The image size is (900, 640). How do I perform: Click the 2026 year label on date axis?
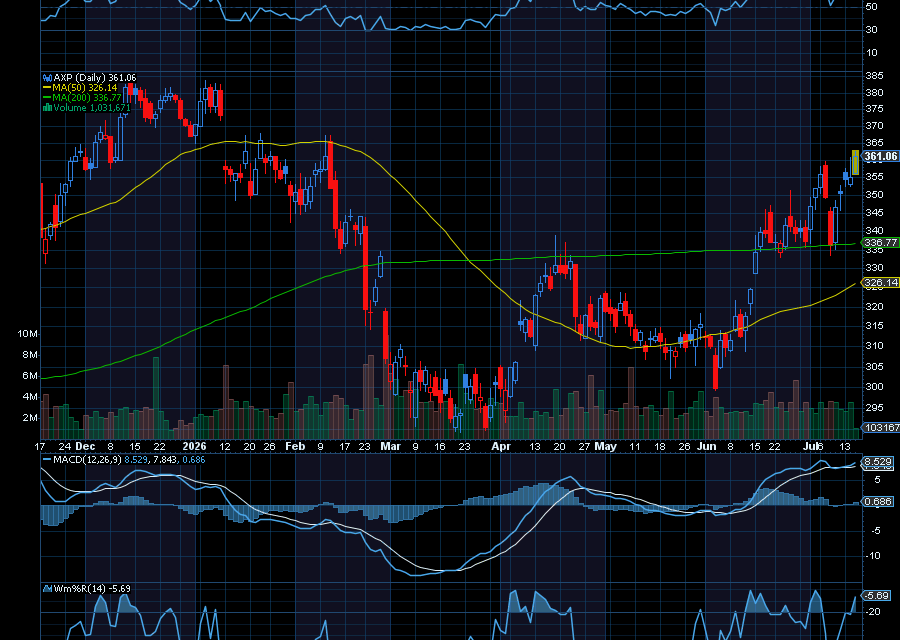coord(194,446)
